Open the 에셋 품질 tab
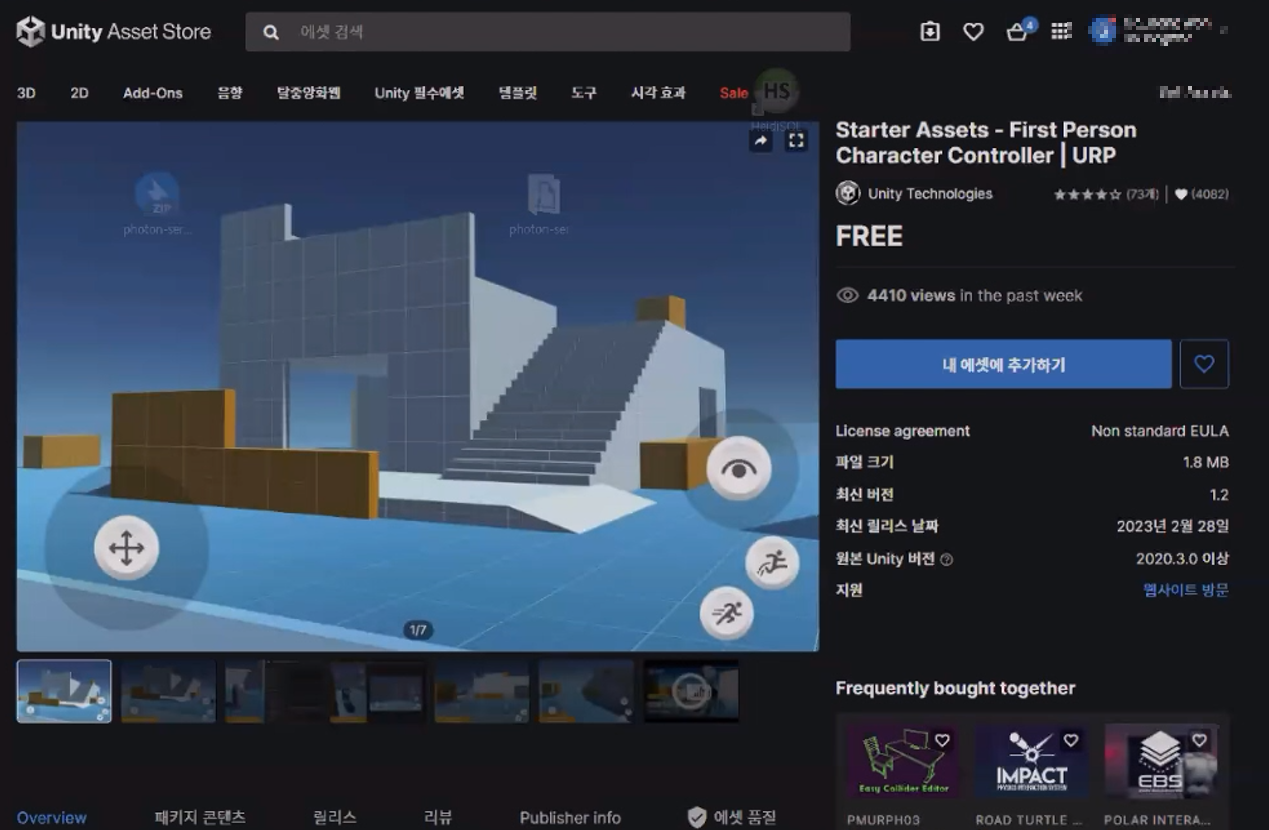The image size is (1269, 830). pos(732,817)
